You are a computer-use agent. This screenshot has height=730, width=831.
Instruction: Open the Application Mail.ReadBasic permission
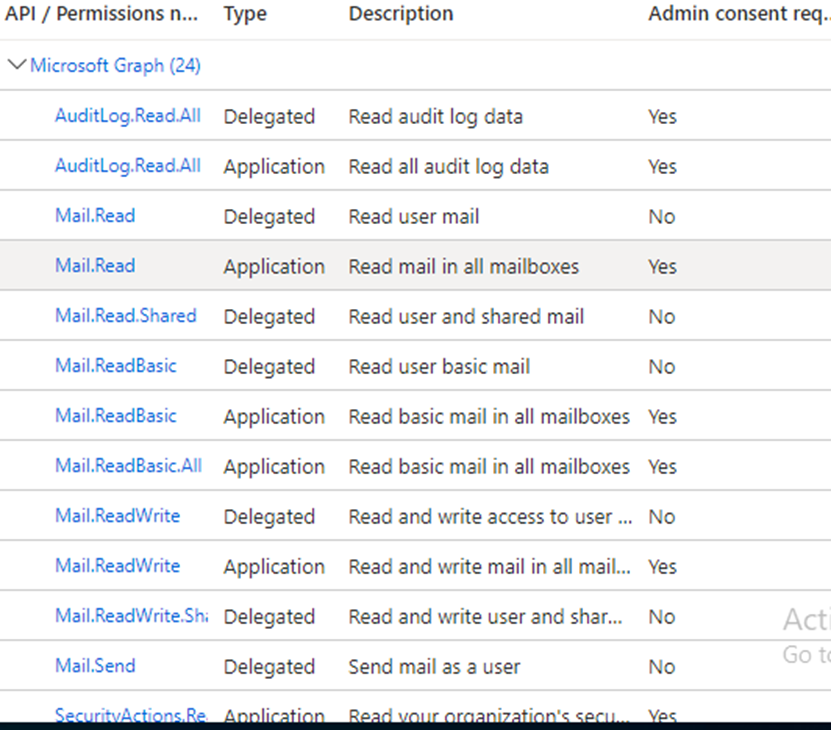(x=115, y=416)
